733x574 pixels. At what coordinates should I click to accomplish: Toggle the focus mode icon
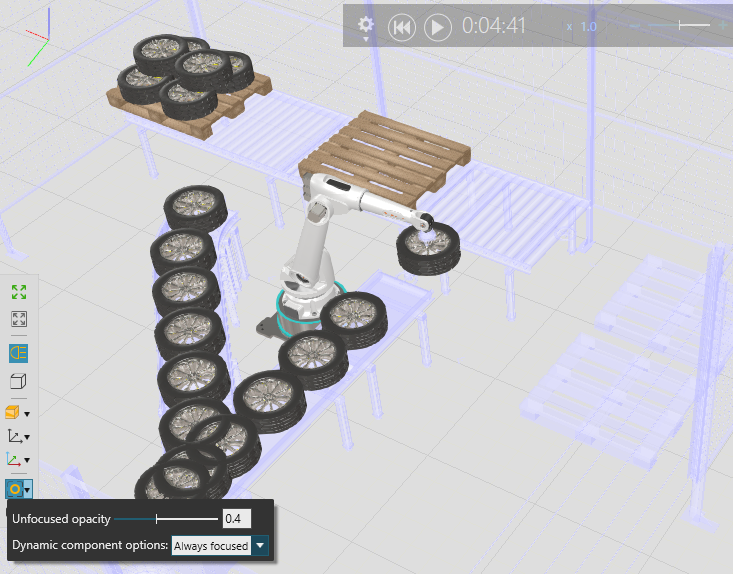point(14,489)
